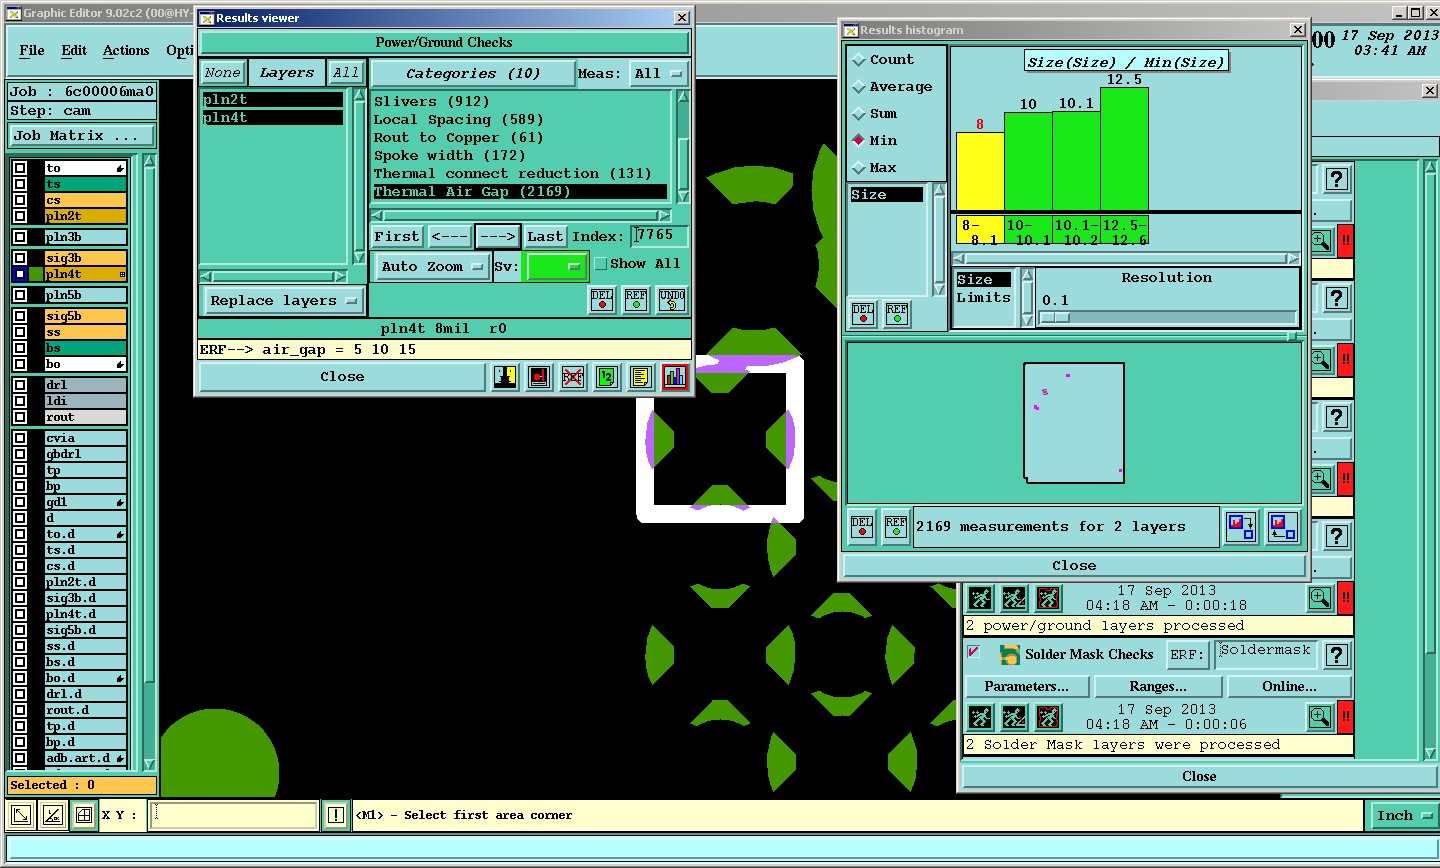
Task: Select Thermal Air Gap (2169) category
Action: tap(519, 192)
